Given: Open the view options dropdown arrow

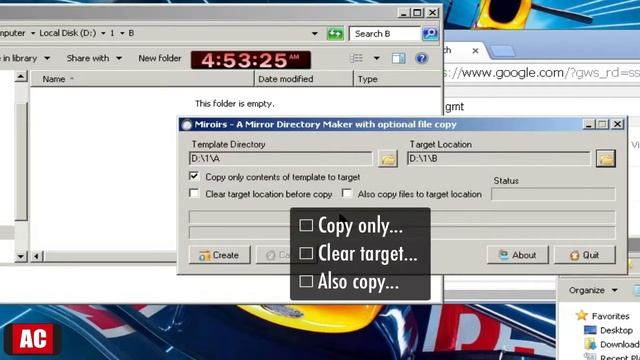Looking at the screenshot, I should 376,58.
